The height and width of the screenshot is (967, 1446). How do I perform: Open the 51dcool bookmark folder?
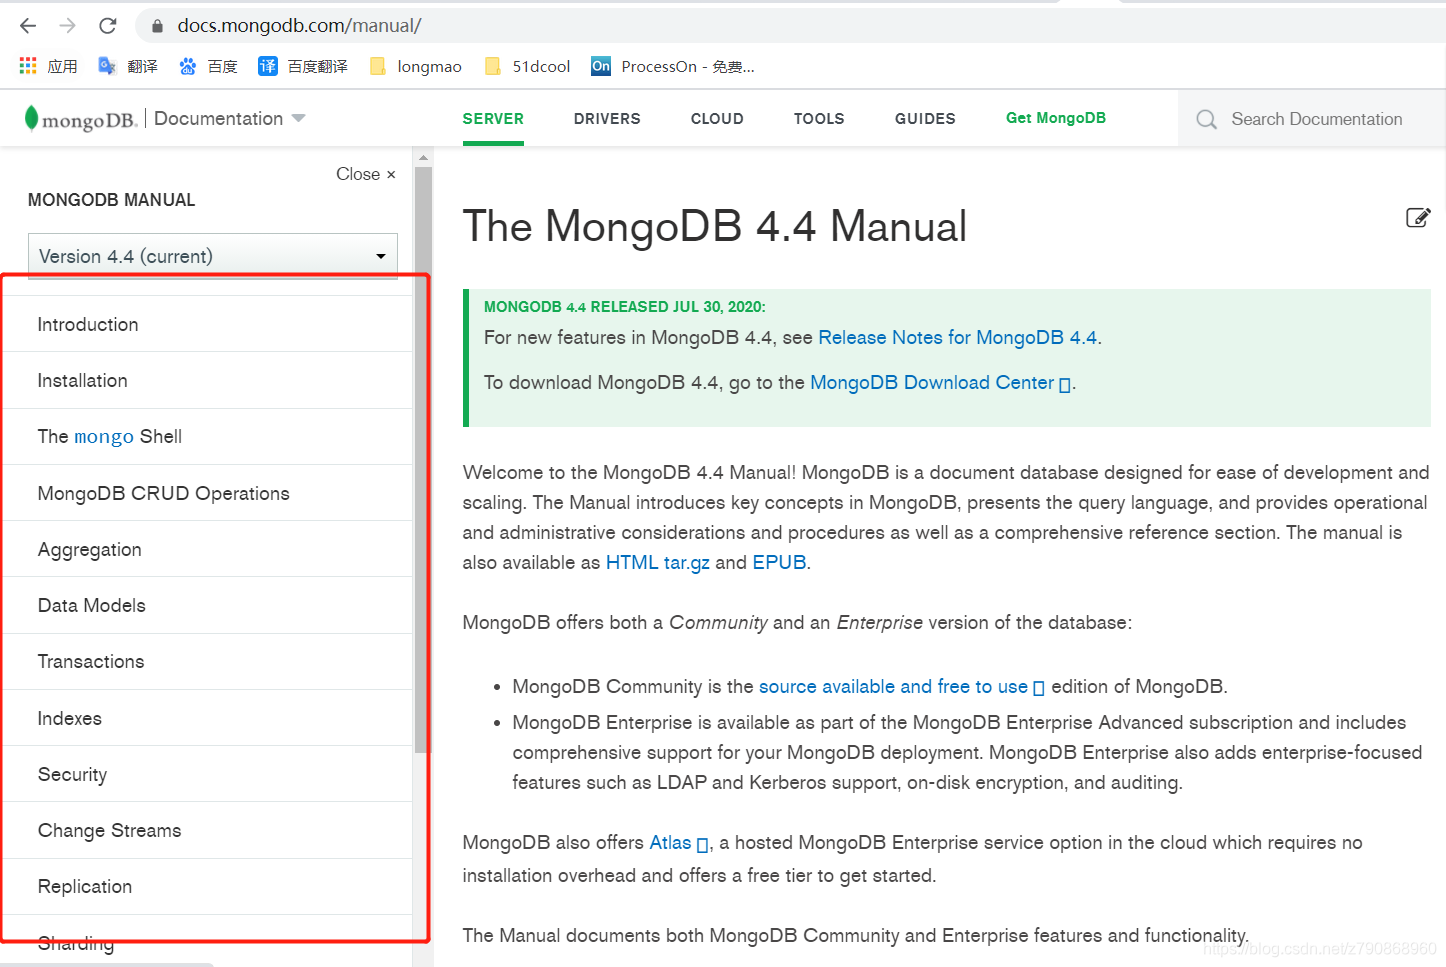pyautogui.click(x=527, y=66)
